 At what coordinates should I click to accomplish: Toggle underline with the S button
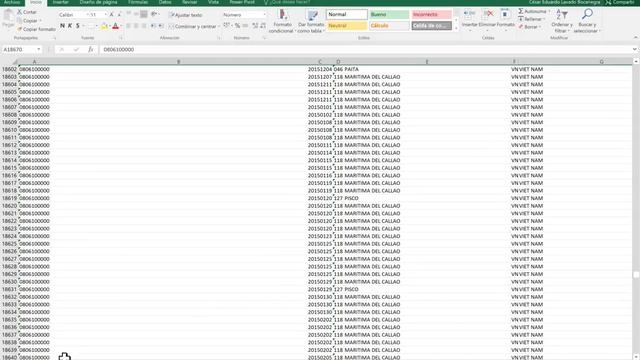pyautogui.click(x=78, y=26)
